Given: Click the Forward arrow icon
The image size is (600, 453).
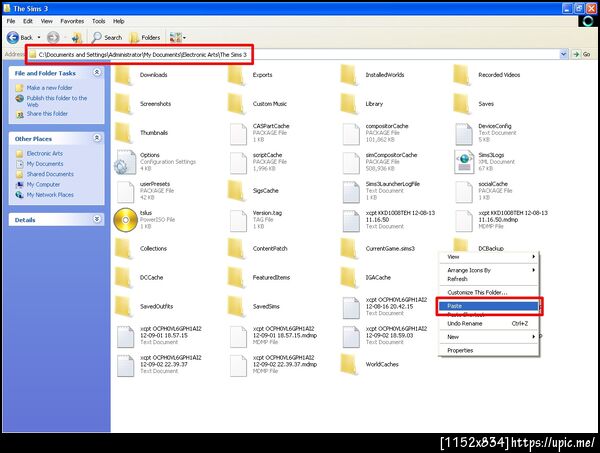Looking at the screenshot, I should (53, 37).
